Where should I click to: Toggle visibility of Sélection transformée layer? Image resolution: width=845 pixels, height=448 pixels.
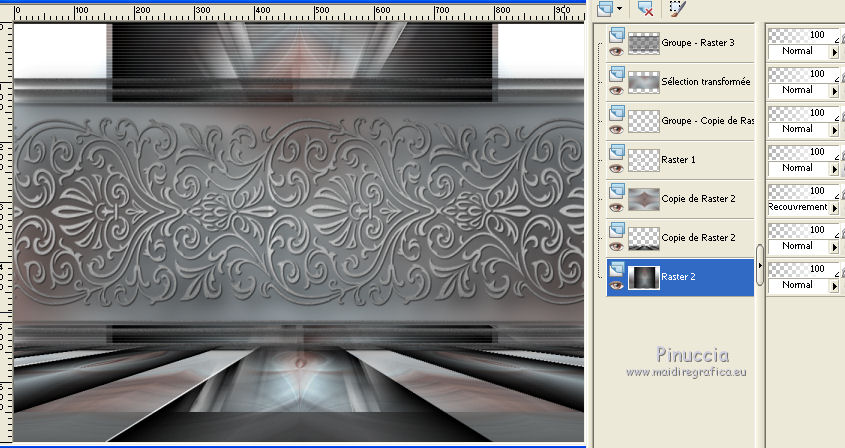point(616,90)
